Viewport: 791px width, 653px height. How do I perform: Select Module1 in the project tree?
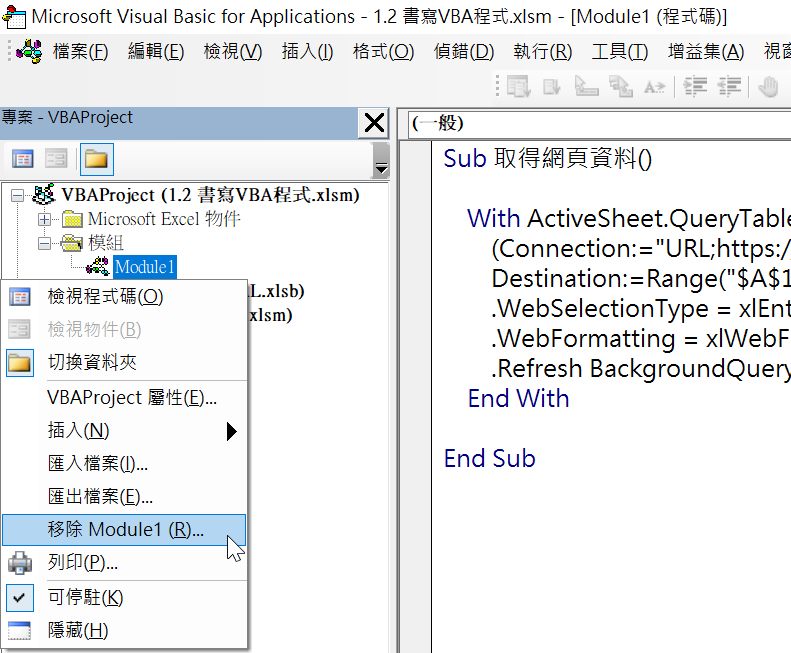(x=145, y=266)
